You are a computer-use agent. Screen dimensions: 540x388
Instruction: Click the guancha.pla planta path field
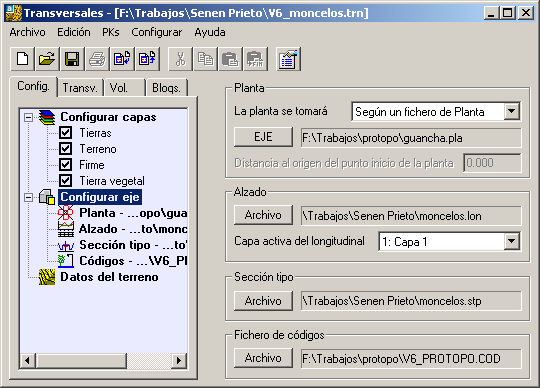[x=411, y=138]
